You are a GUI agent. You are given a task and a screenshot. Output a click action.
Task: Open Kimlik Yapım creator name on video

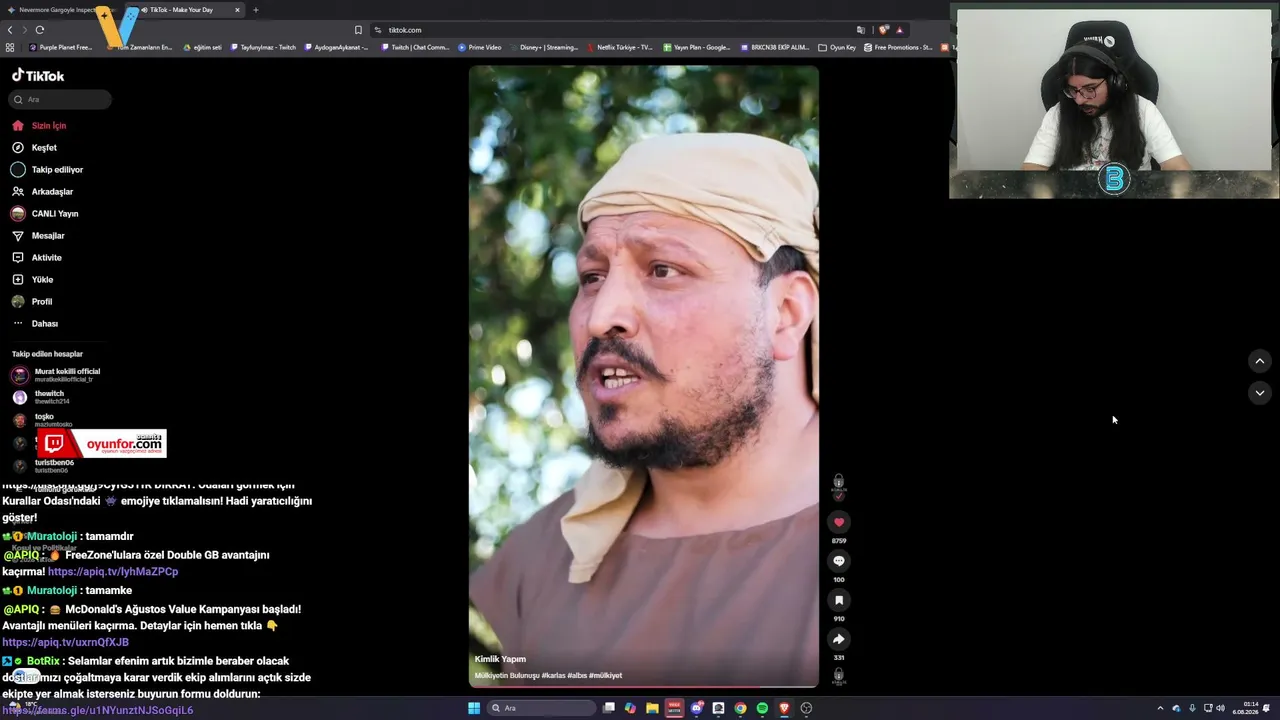(500, 659)
